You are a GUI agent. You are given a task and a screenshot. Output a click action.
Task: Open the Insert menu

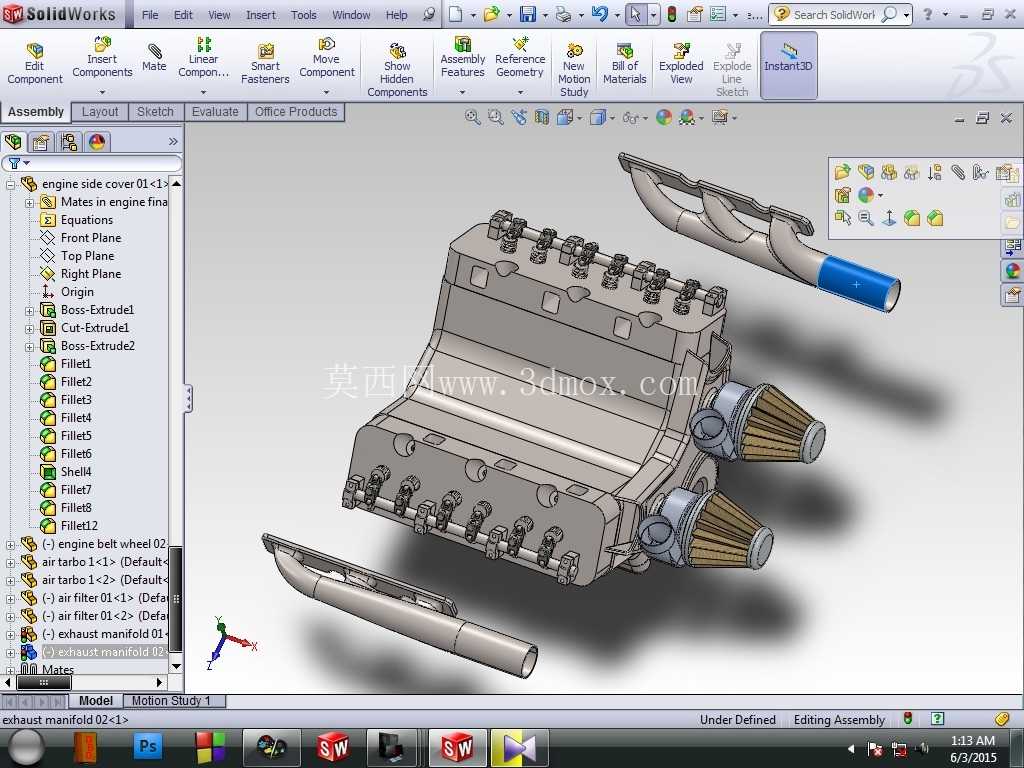pyautogui.click(x=261, y=14)
